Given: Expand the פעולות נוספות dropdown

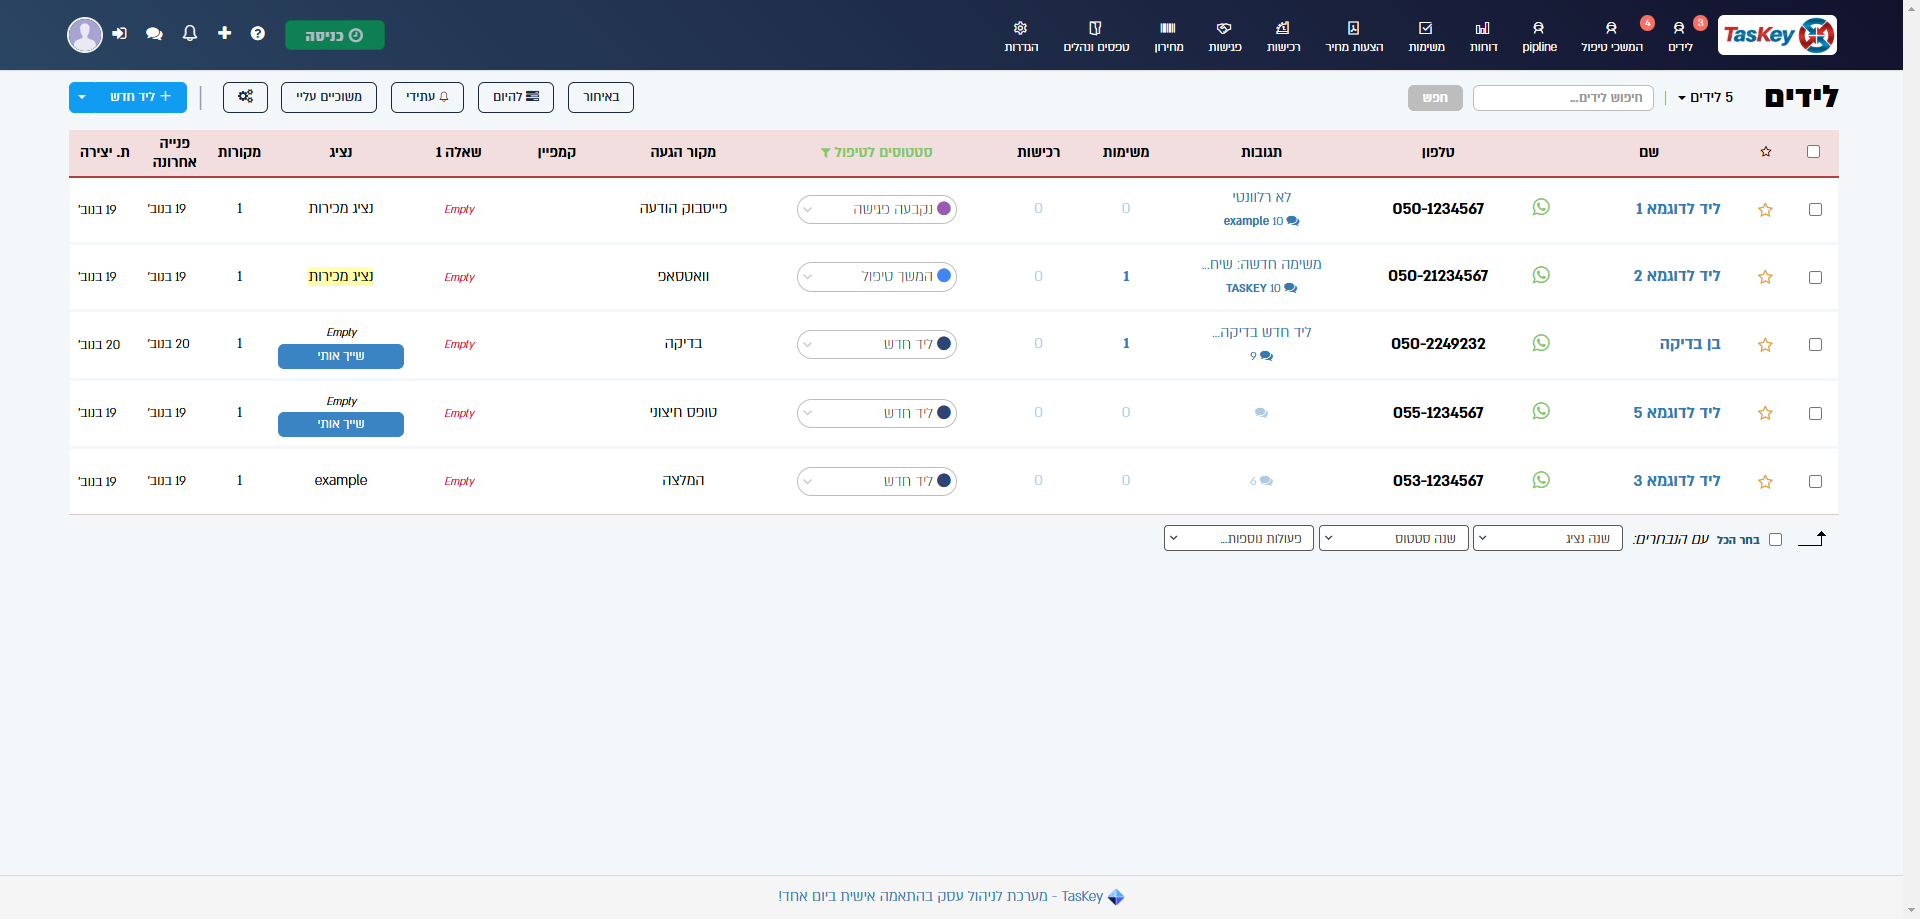Looking at the screenshot, I should point(1238,539).
